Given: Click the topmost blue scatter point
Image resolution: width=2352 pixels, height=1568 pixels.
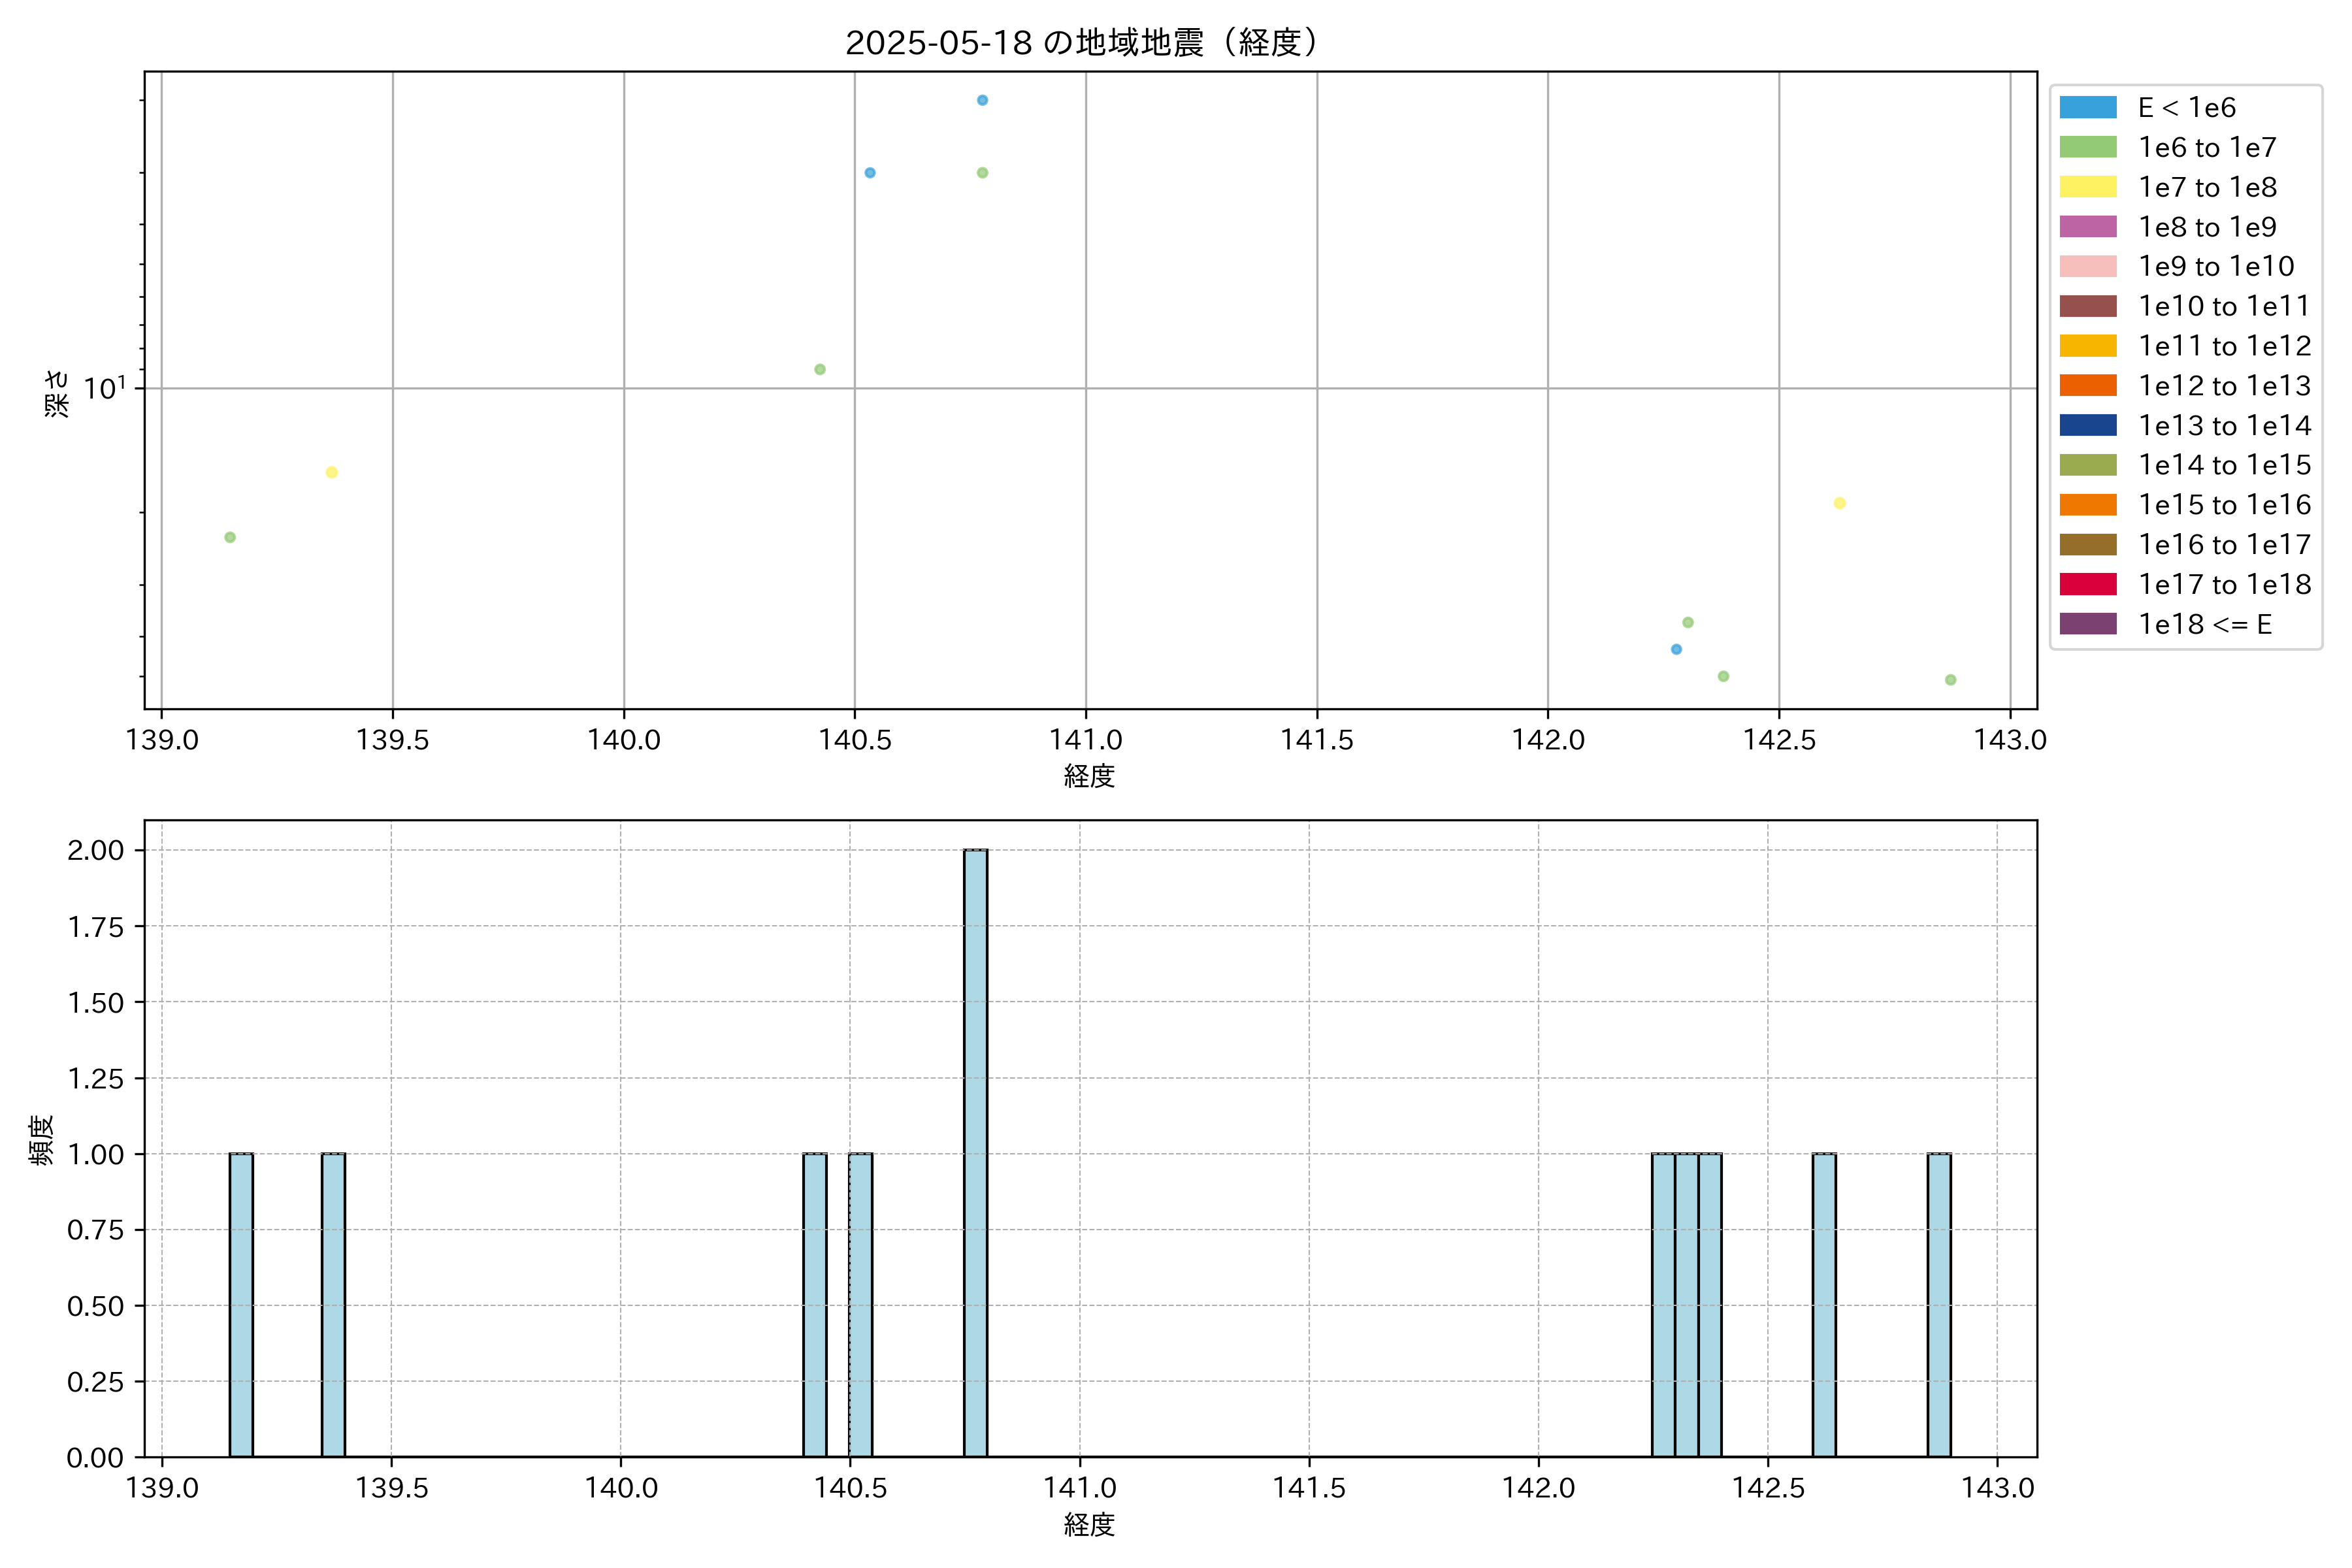Looking at the screenshot, I should (982, 100).
